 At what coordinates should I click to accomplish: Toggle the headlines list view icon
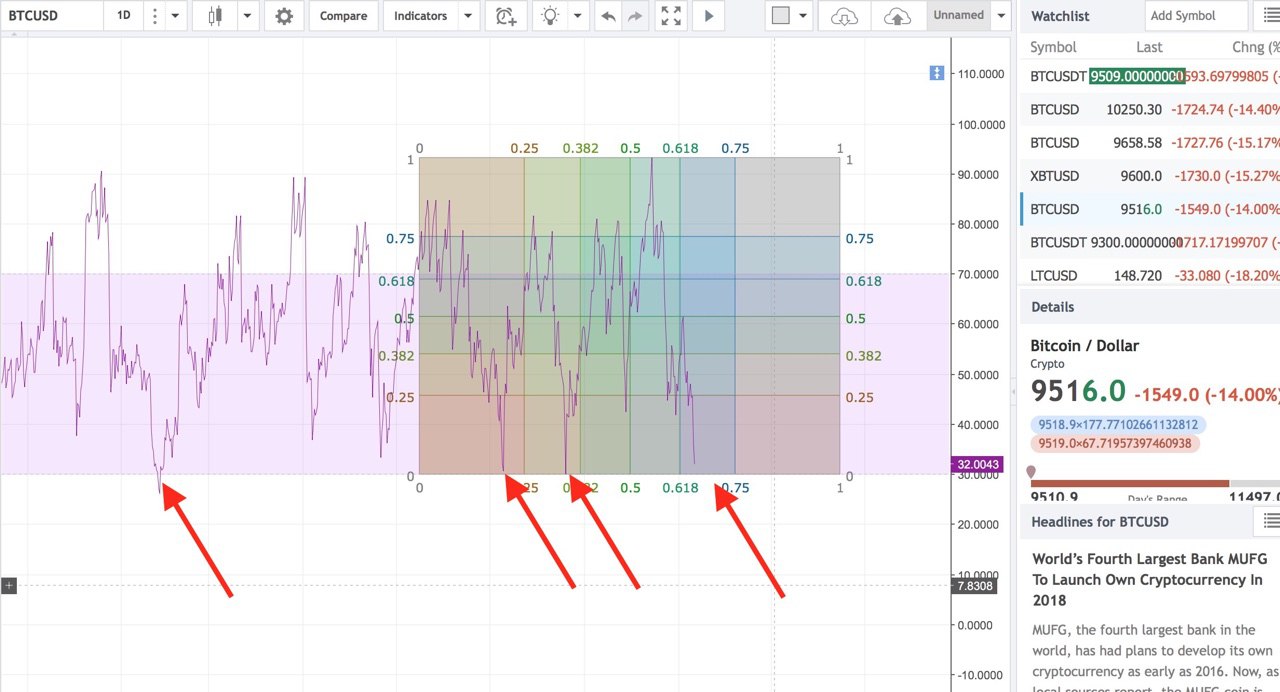(x=1270, y=521)
